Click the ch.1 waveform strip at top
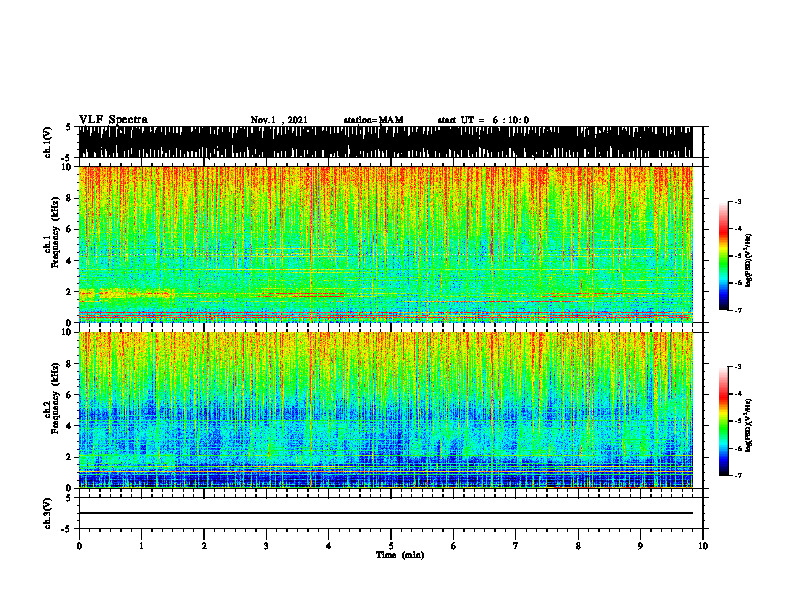This screenshot has height=612, width=792. click(x=386, y=142)
